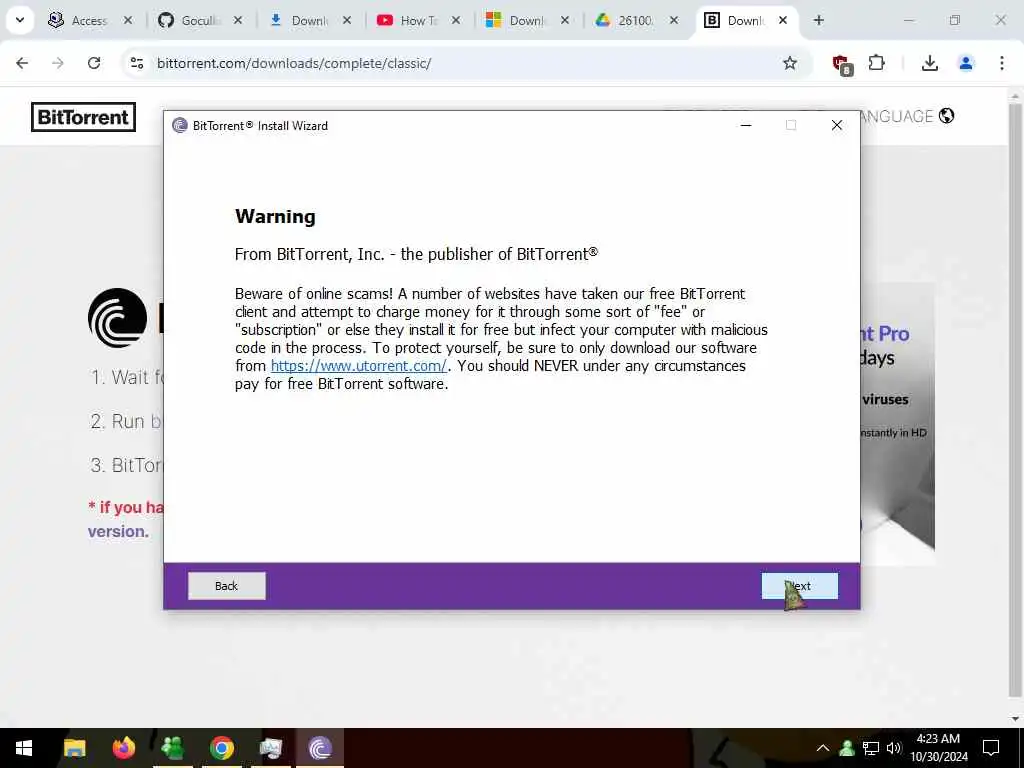
Task: Open Chrome downloads icon
Action: point(929,63)
